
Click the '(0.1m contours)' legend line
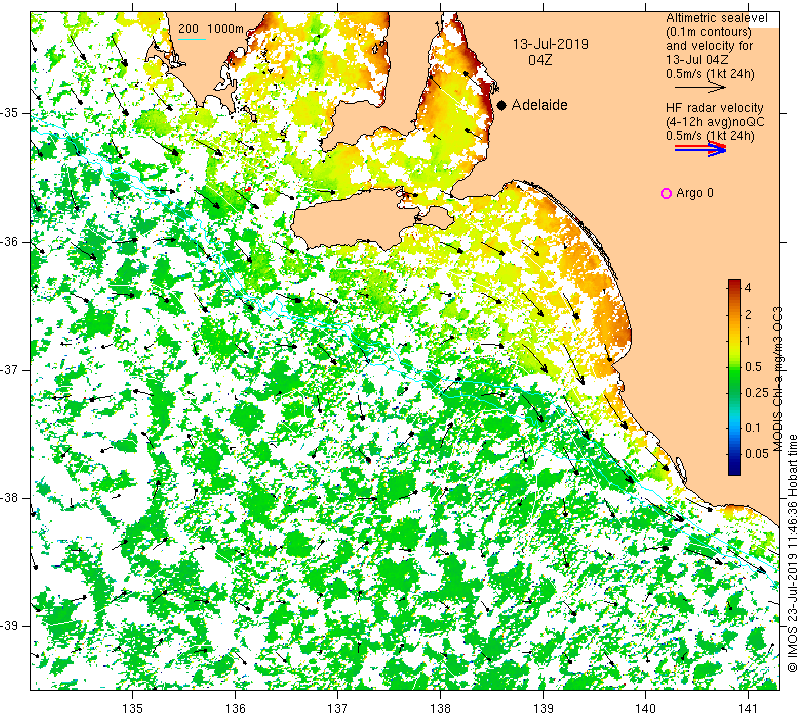pyautogui.click(x=709, y=32)
